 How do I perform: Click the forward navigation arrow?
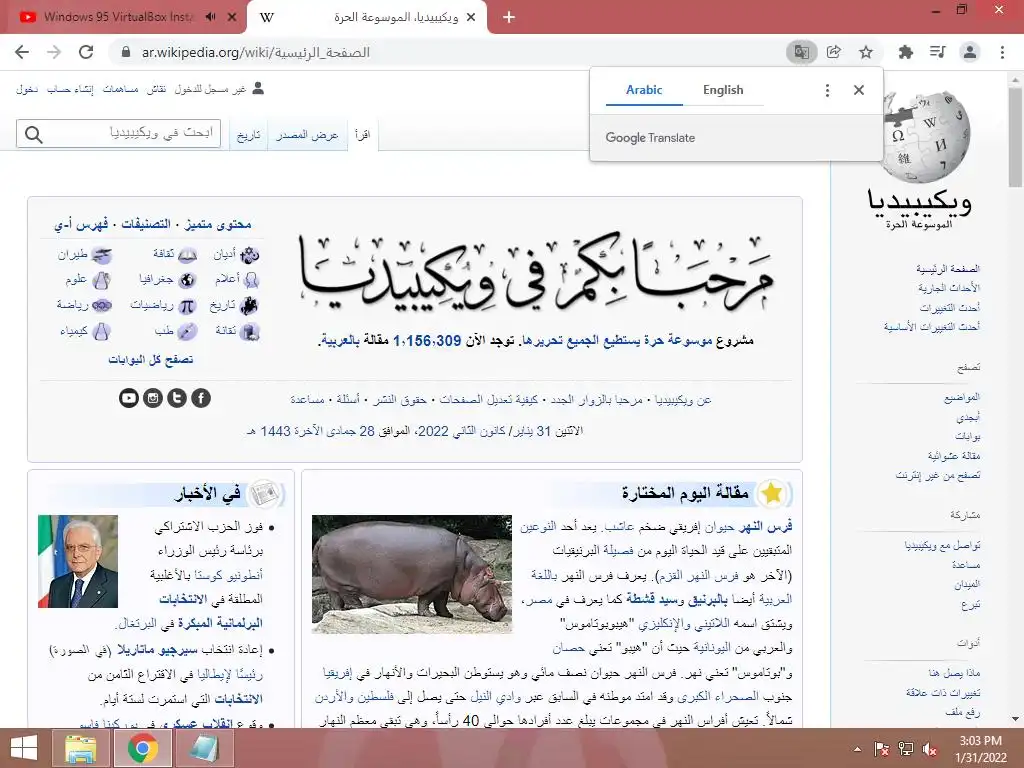tap(54, 52)
